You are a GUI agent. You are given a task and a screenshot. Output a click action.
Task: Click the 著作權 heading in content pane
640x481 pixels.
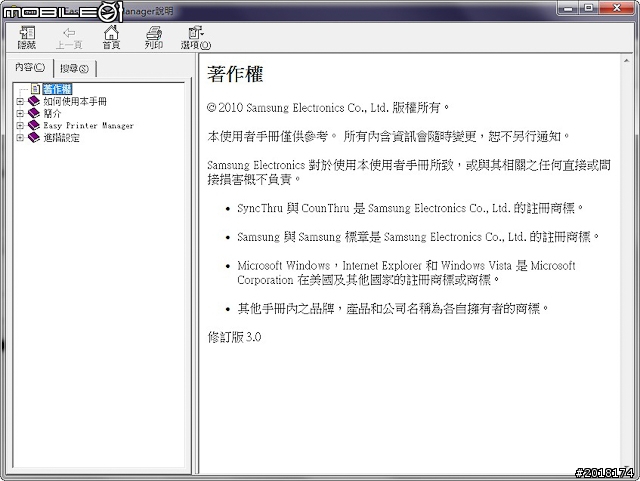point(236,74)
